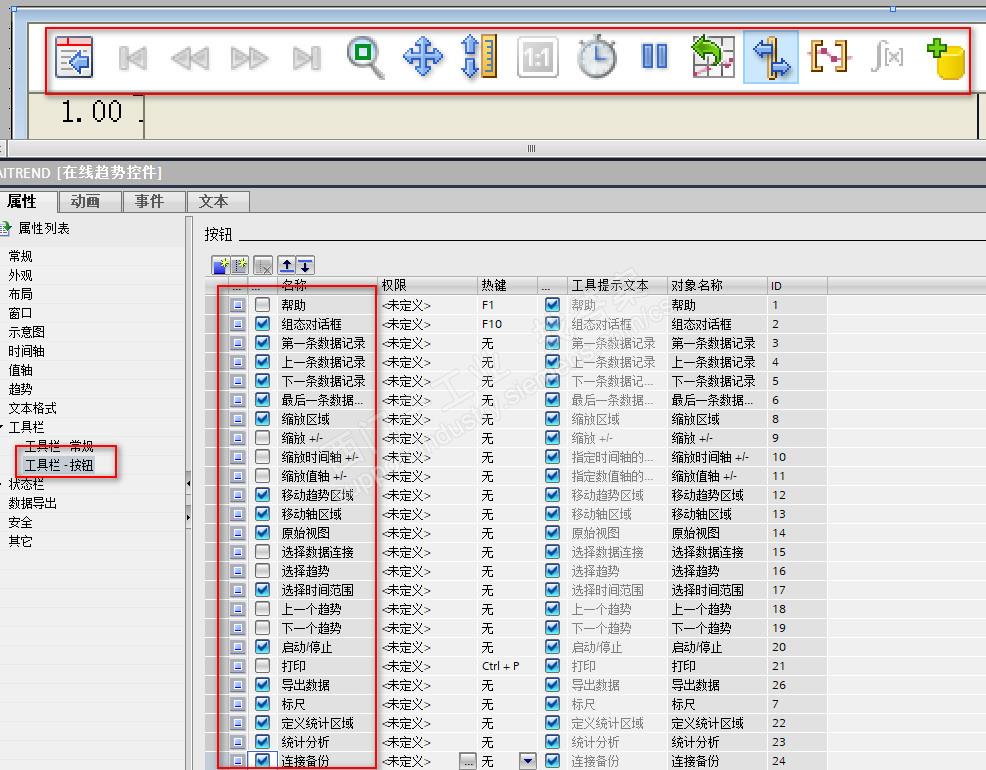
Task: Go to next data record icon
Action: tap(250, 58)
